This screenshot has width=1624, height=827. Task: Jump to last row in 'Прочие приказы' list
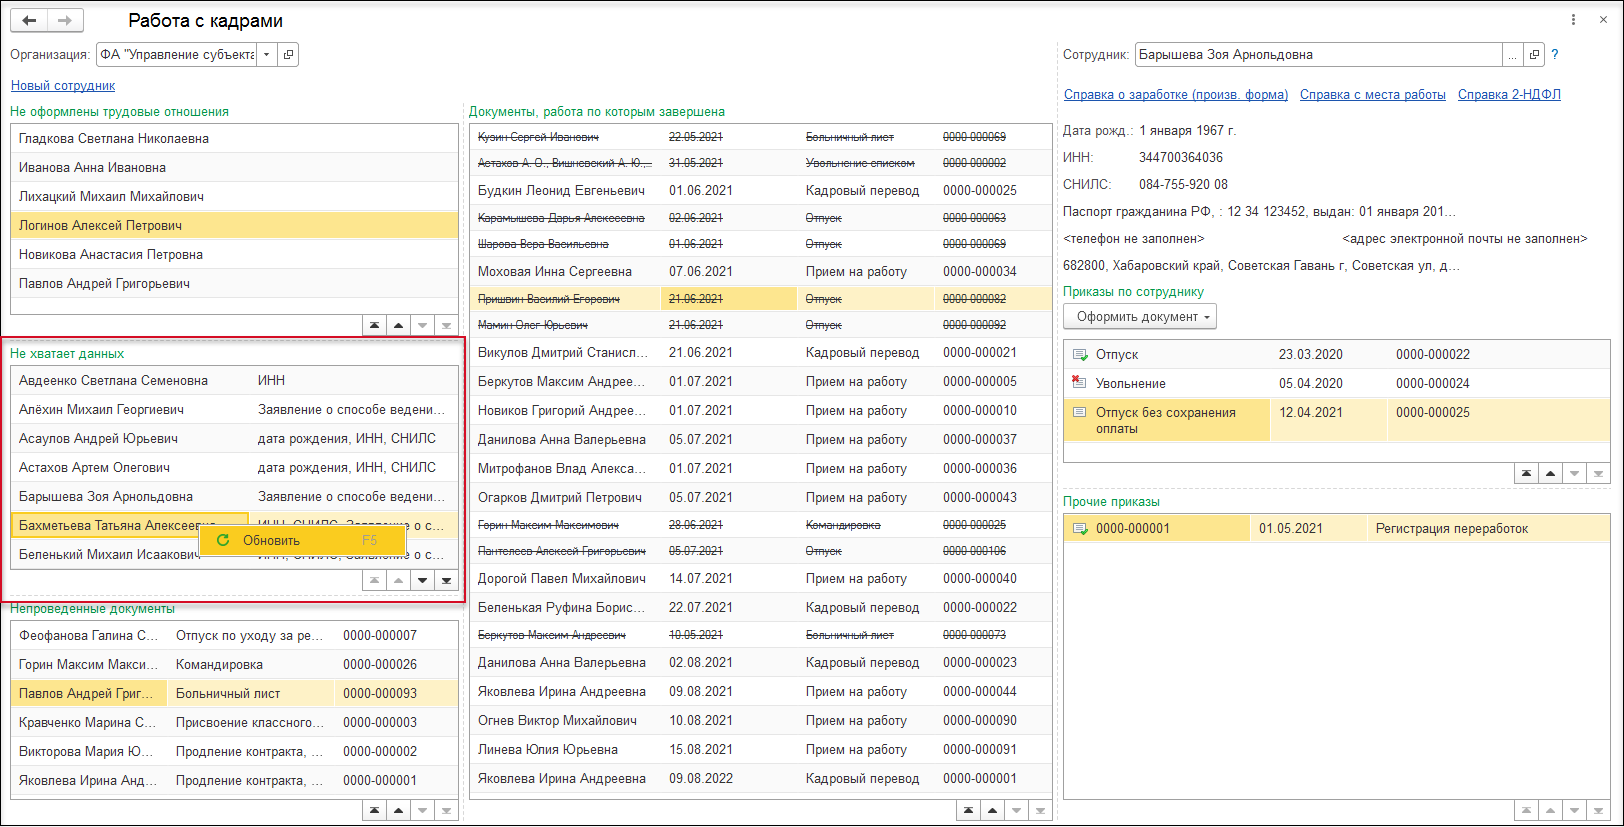click(1599, 810)
